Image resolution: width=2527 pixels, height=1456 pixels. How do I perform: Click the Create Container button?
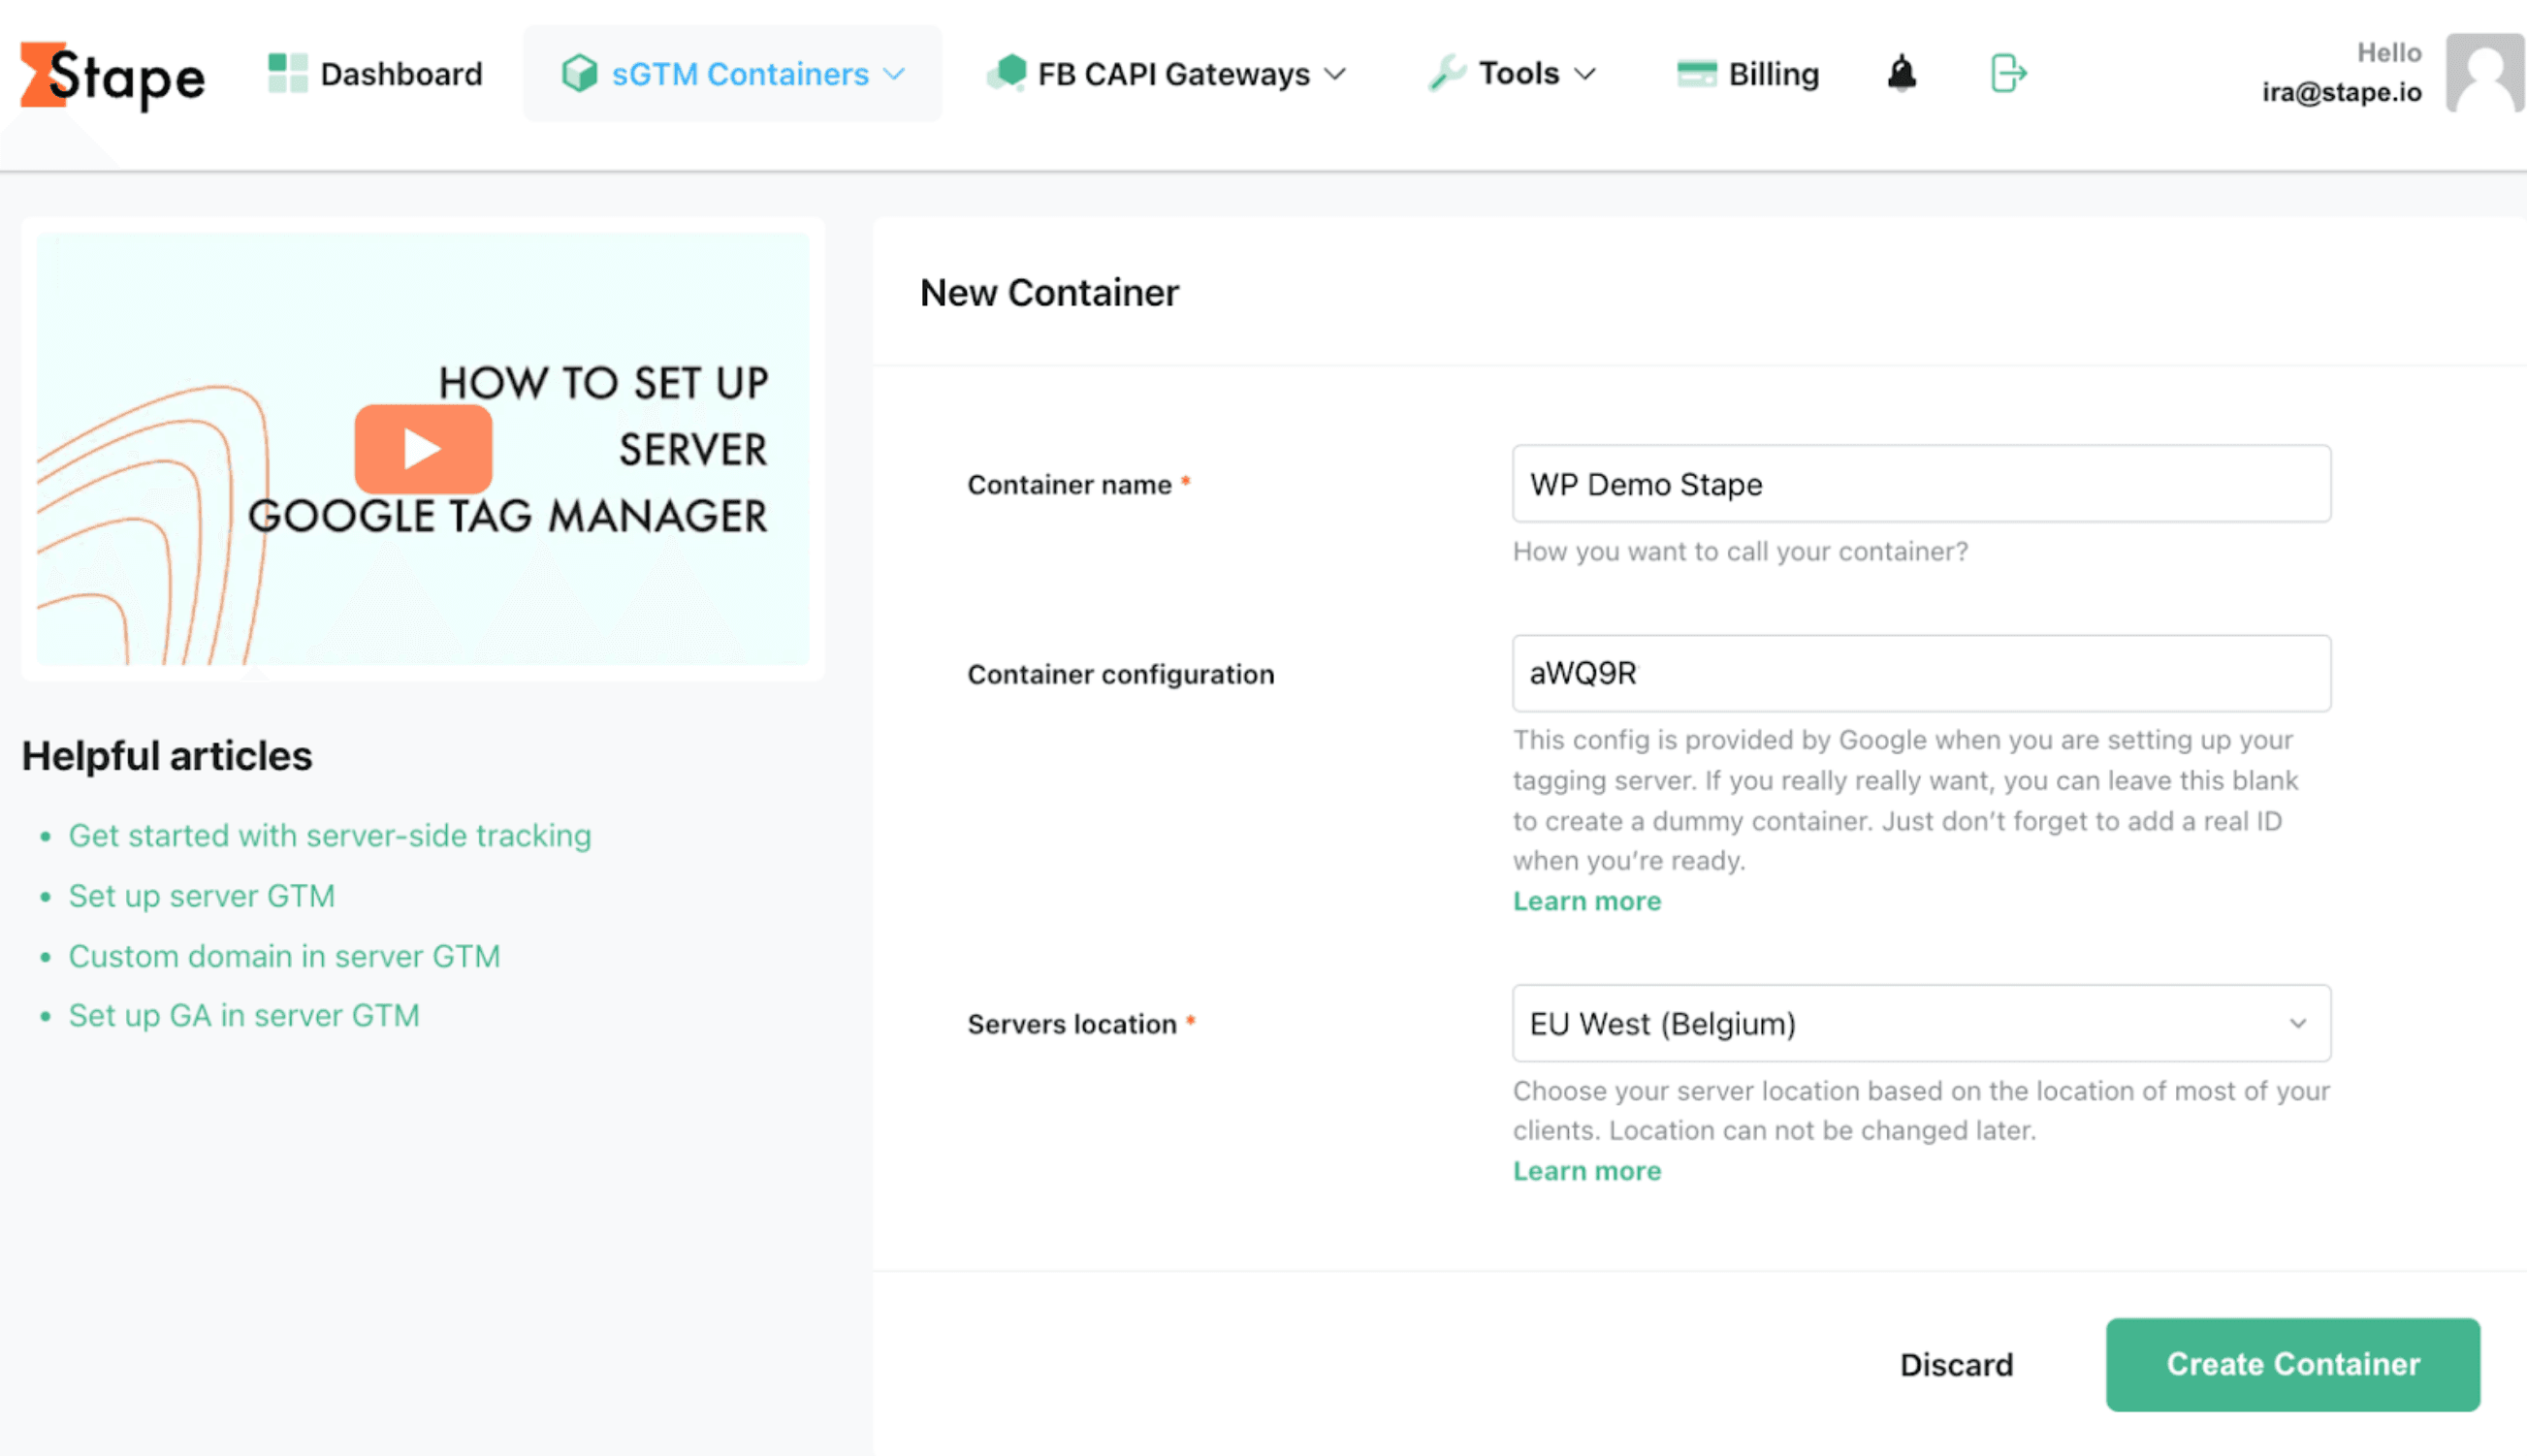2292,1365
